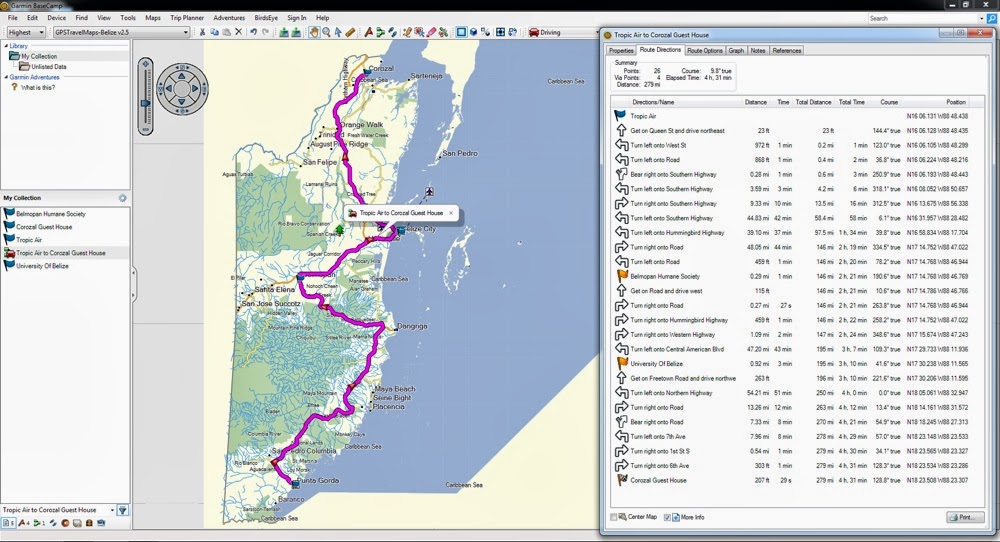Click the What is this? link
The height and width of the screenshot is (542, 1000).
coord(38,87)
